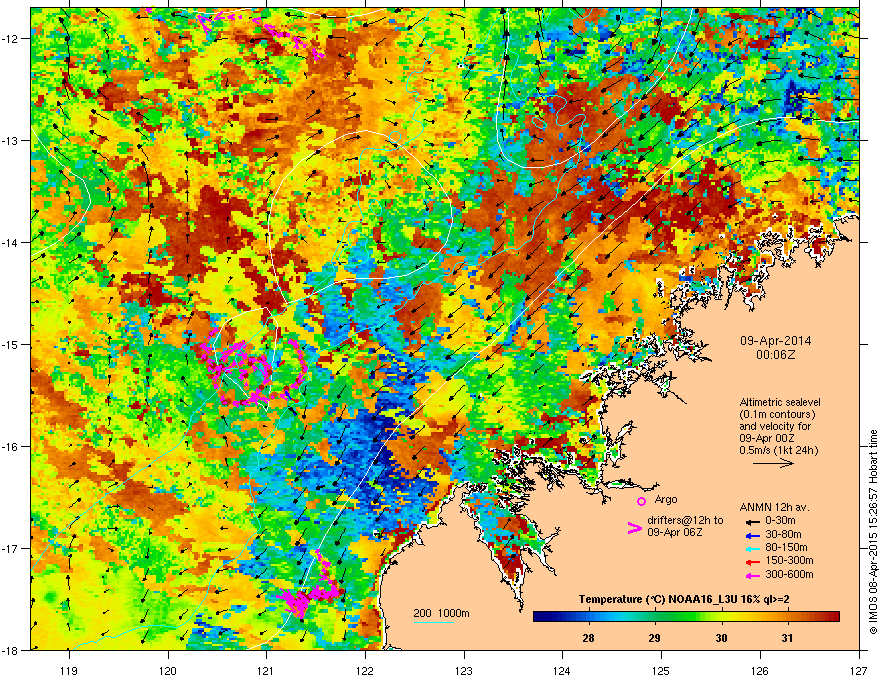Click the latitude axis label -13
Screen dimensions: 880x680
[x=11, y=140]
